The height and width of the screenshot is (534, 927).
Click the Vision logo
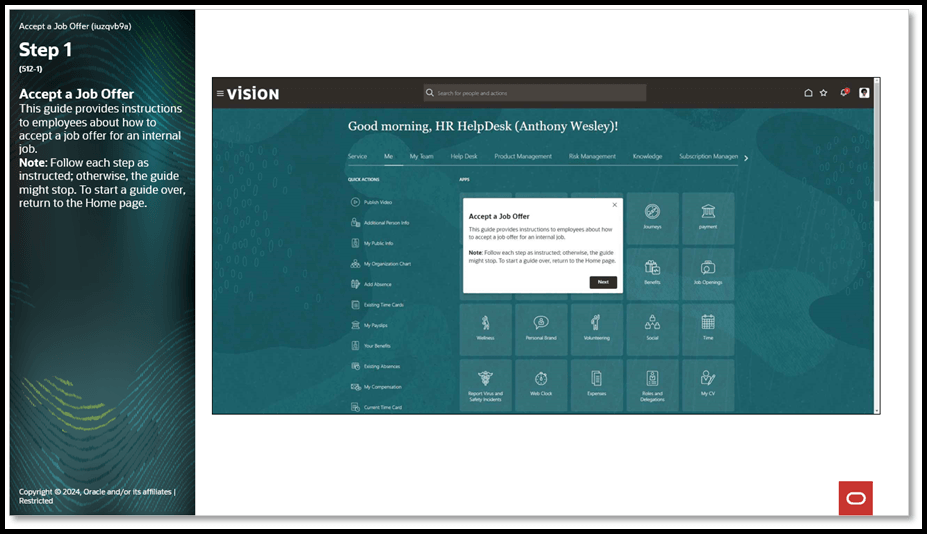[x=252, y=93]
